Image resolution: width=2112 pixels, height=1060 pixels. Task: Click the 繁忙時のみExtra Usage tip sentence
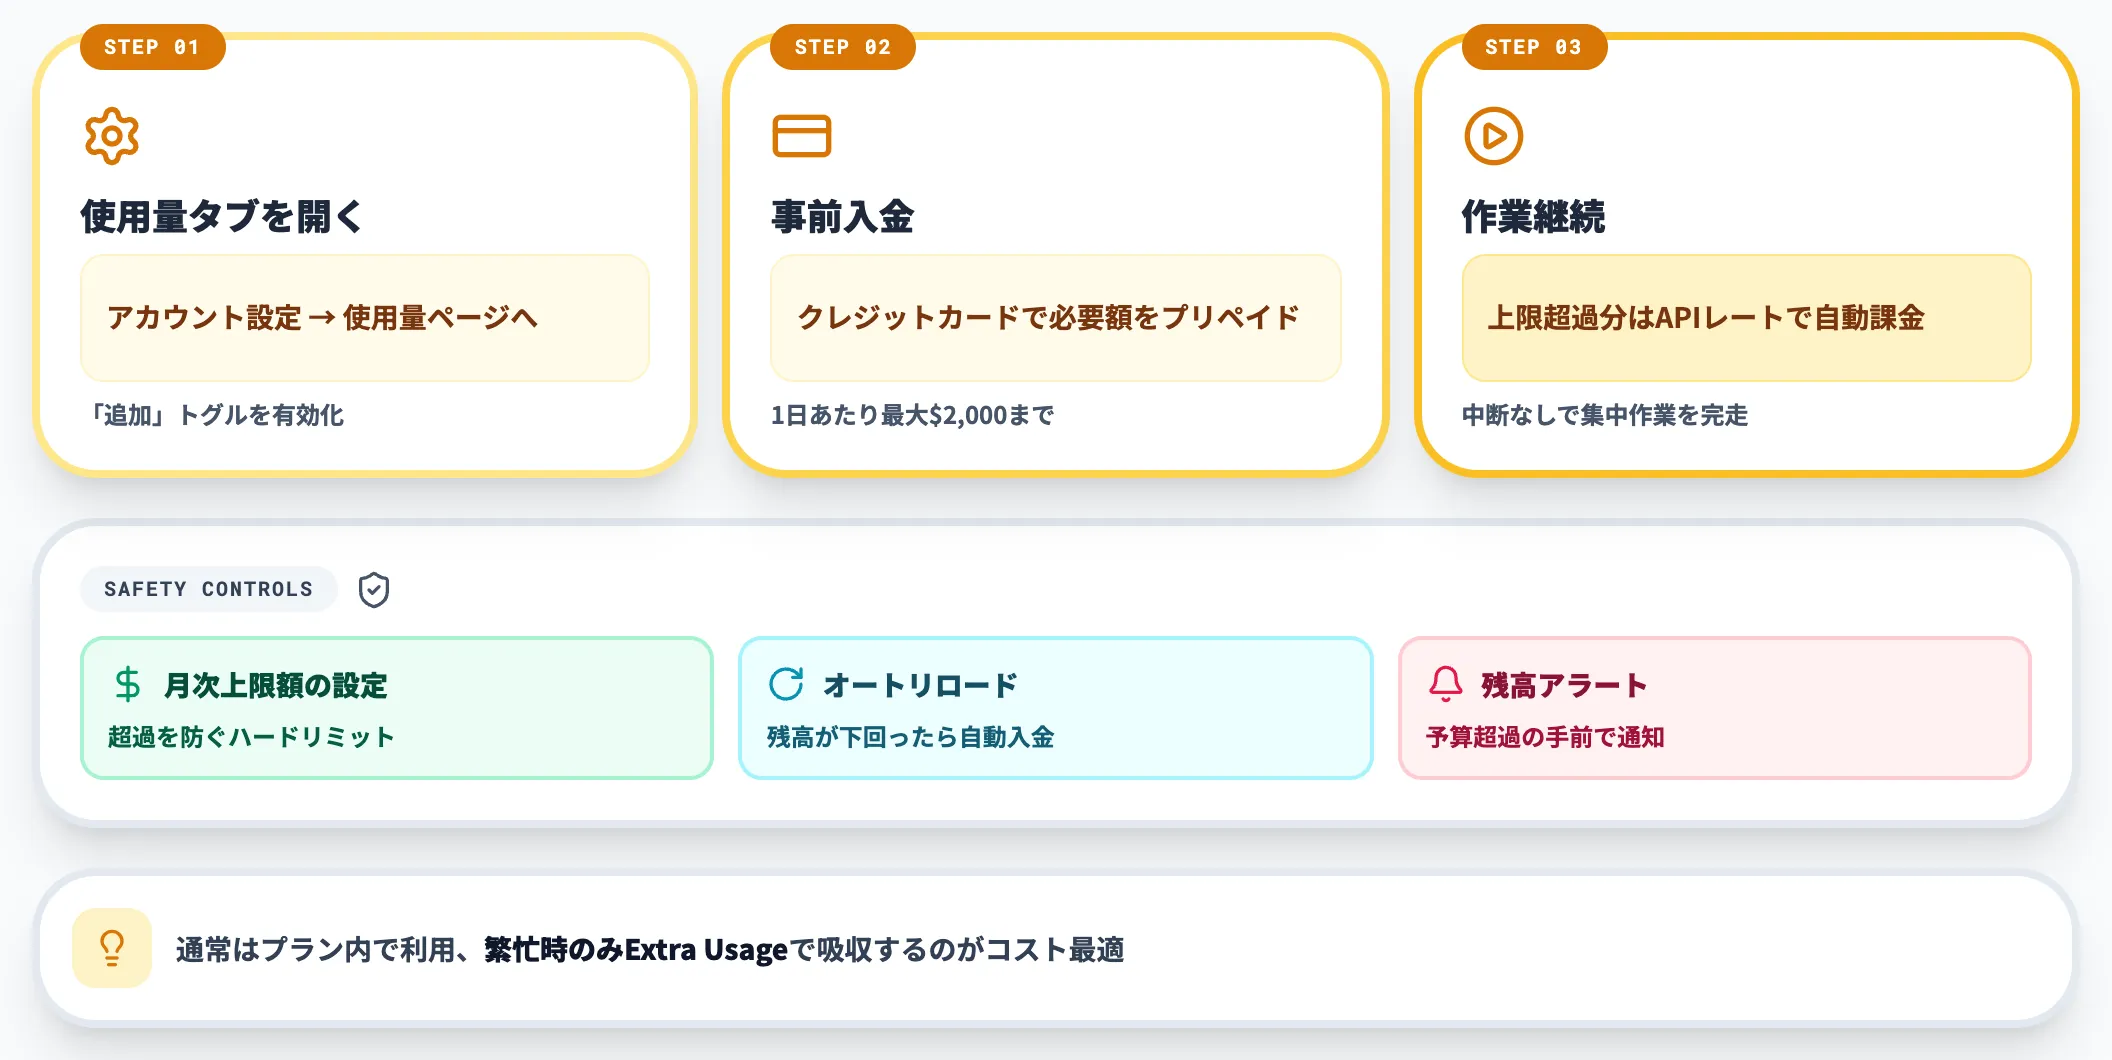[650, 949]
